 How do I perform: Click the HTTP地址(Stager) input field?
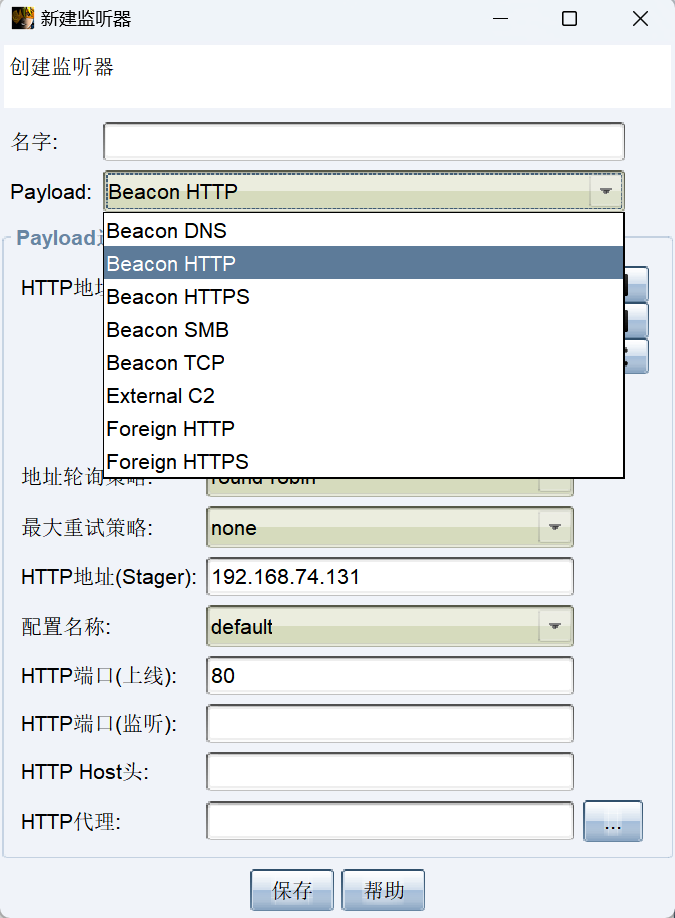click(390, 577)
